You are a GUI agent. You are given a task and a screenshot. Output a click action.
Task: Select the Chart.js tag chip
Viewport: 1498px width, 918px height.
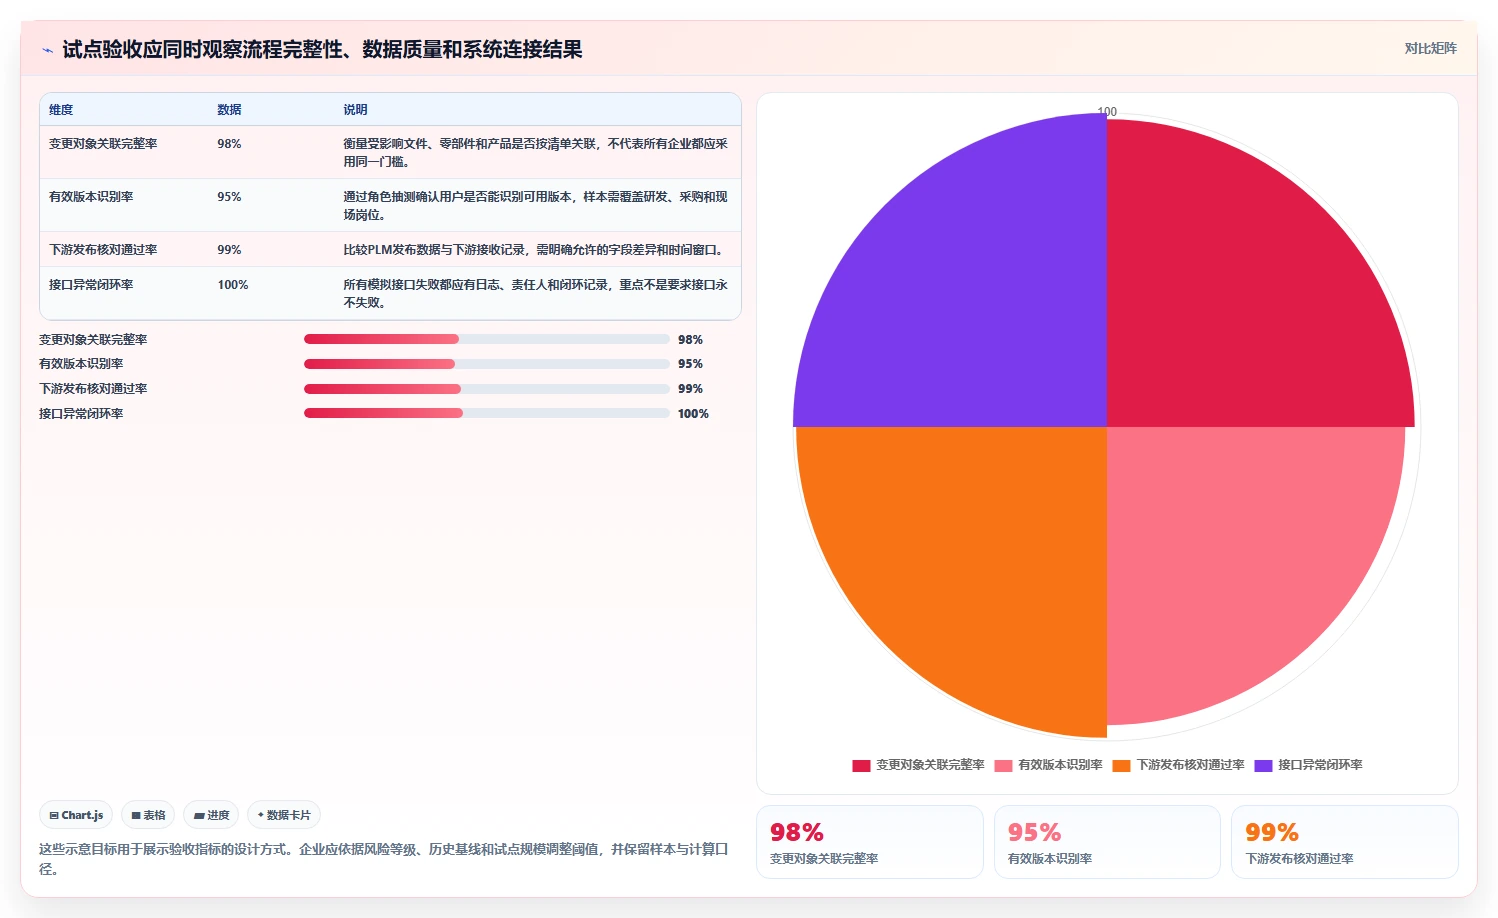coord(76,815)
